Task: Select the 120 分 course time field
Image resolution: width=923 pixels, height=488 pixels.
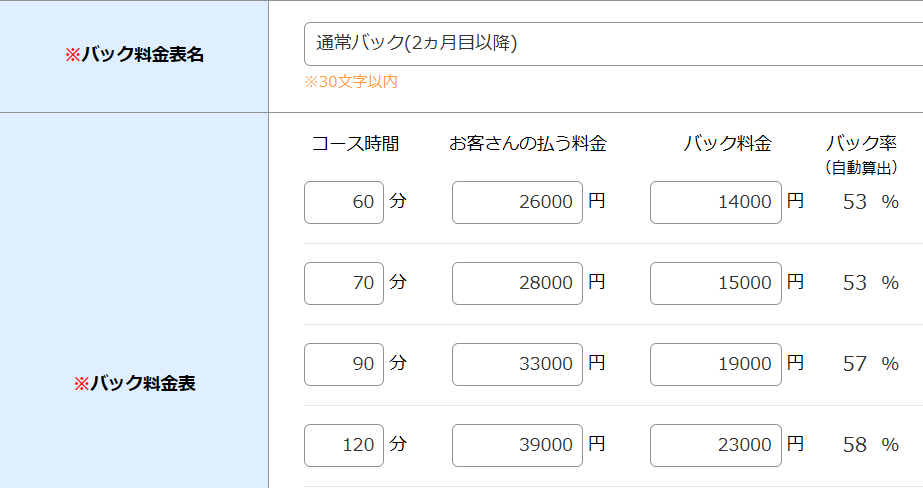Action: click(344, 445)
